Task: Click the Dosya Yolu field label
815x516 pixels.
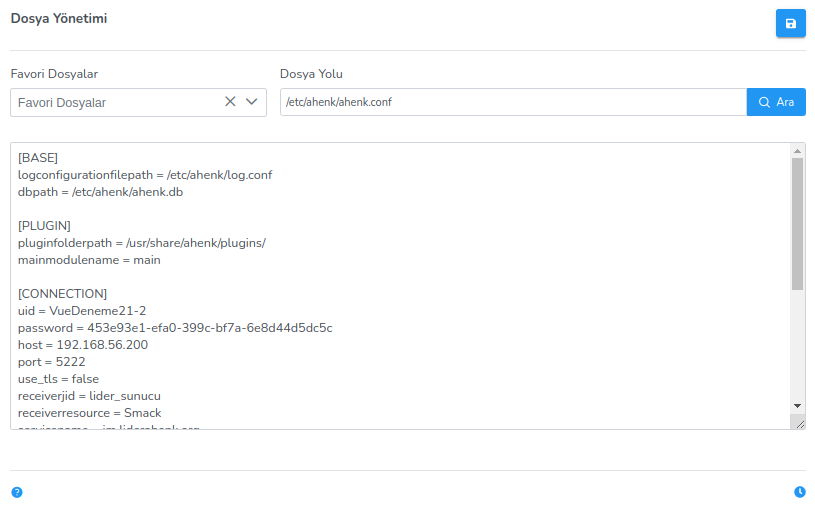Action: tap(311, 74)
